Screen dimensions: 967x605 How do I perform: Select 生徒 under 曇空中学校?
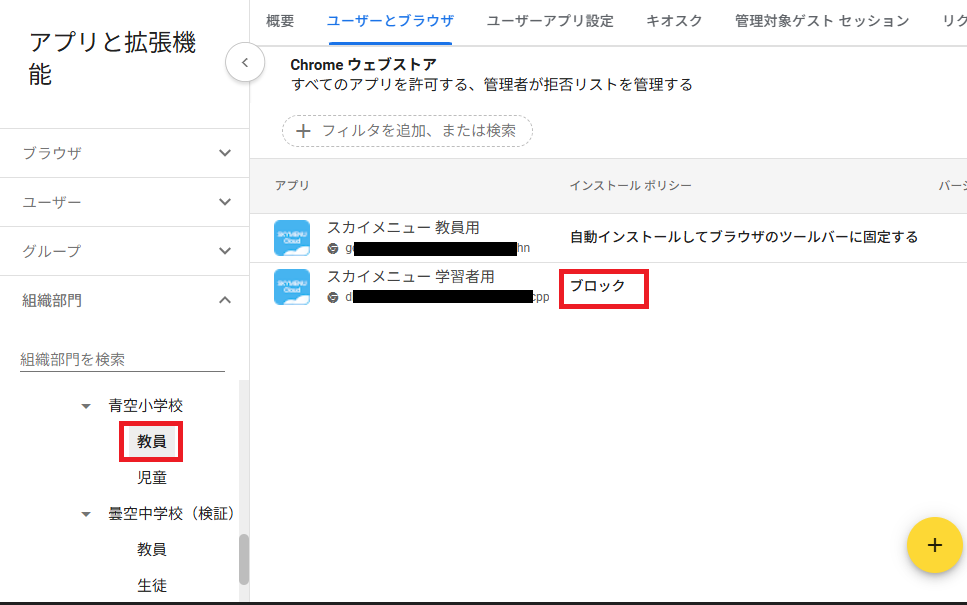(x=152, y=586)
